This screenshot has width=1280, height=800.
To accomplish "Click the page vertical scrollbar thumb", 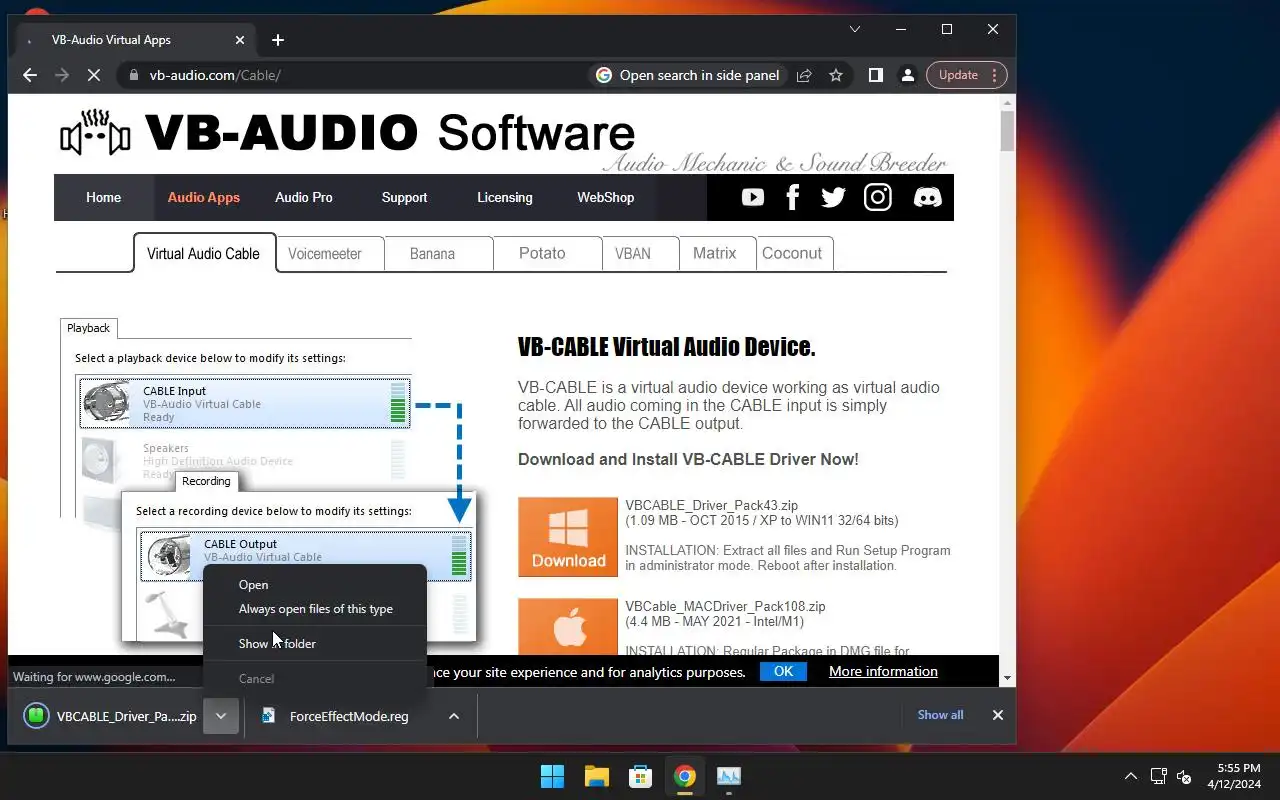I will click(x=1007, y=131).
